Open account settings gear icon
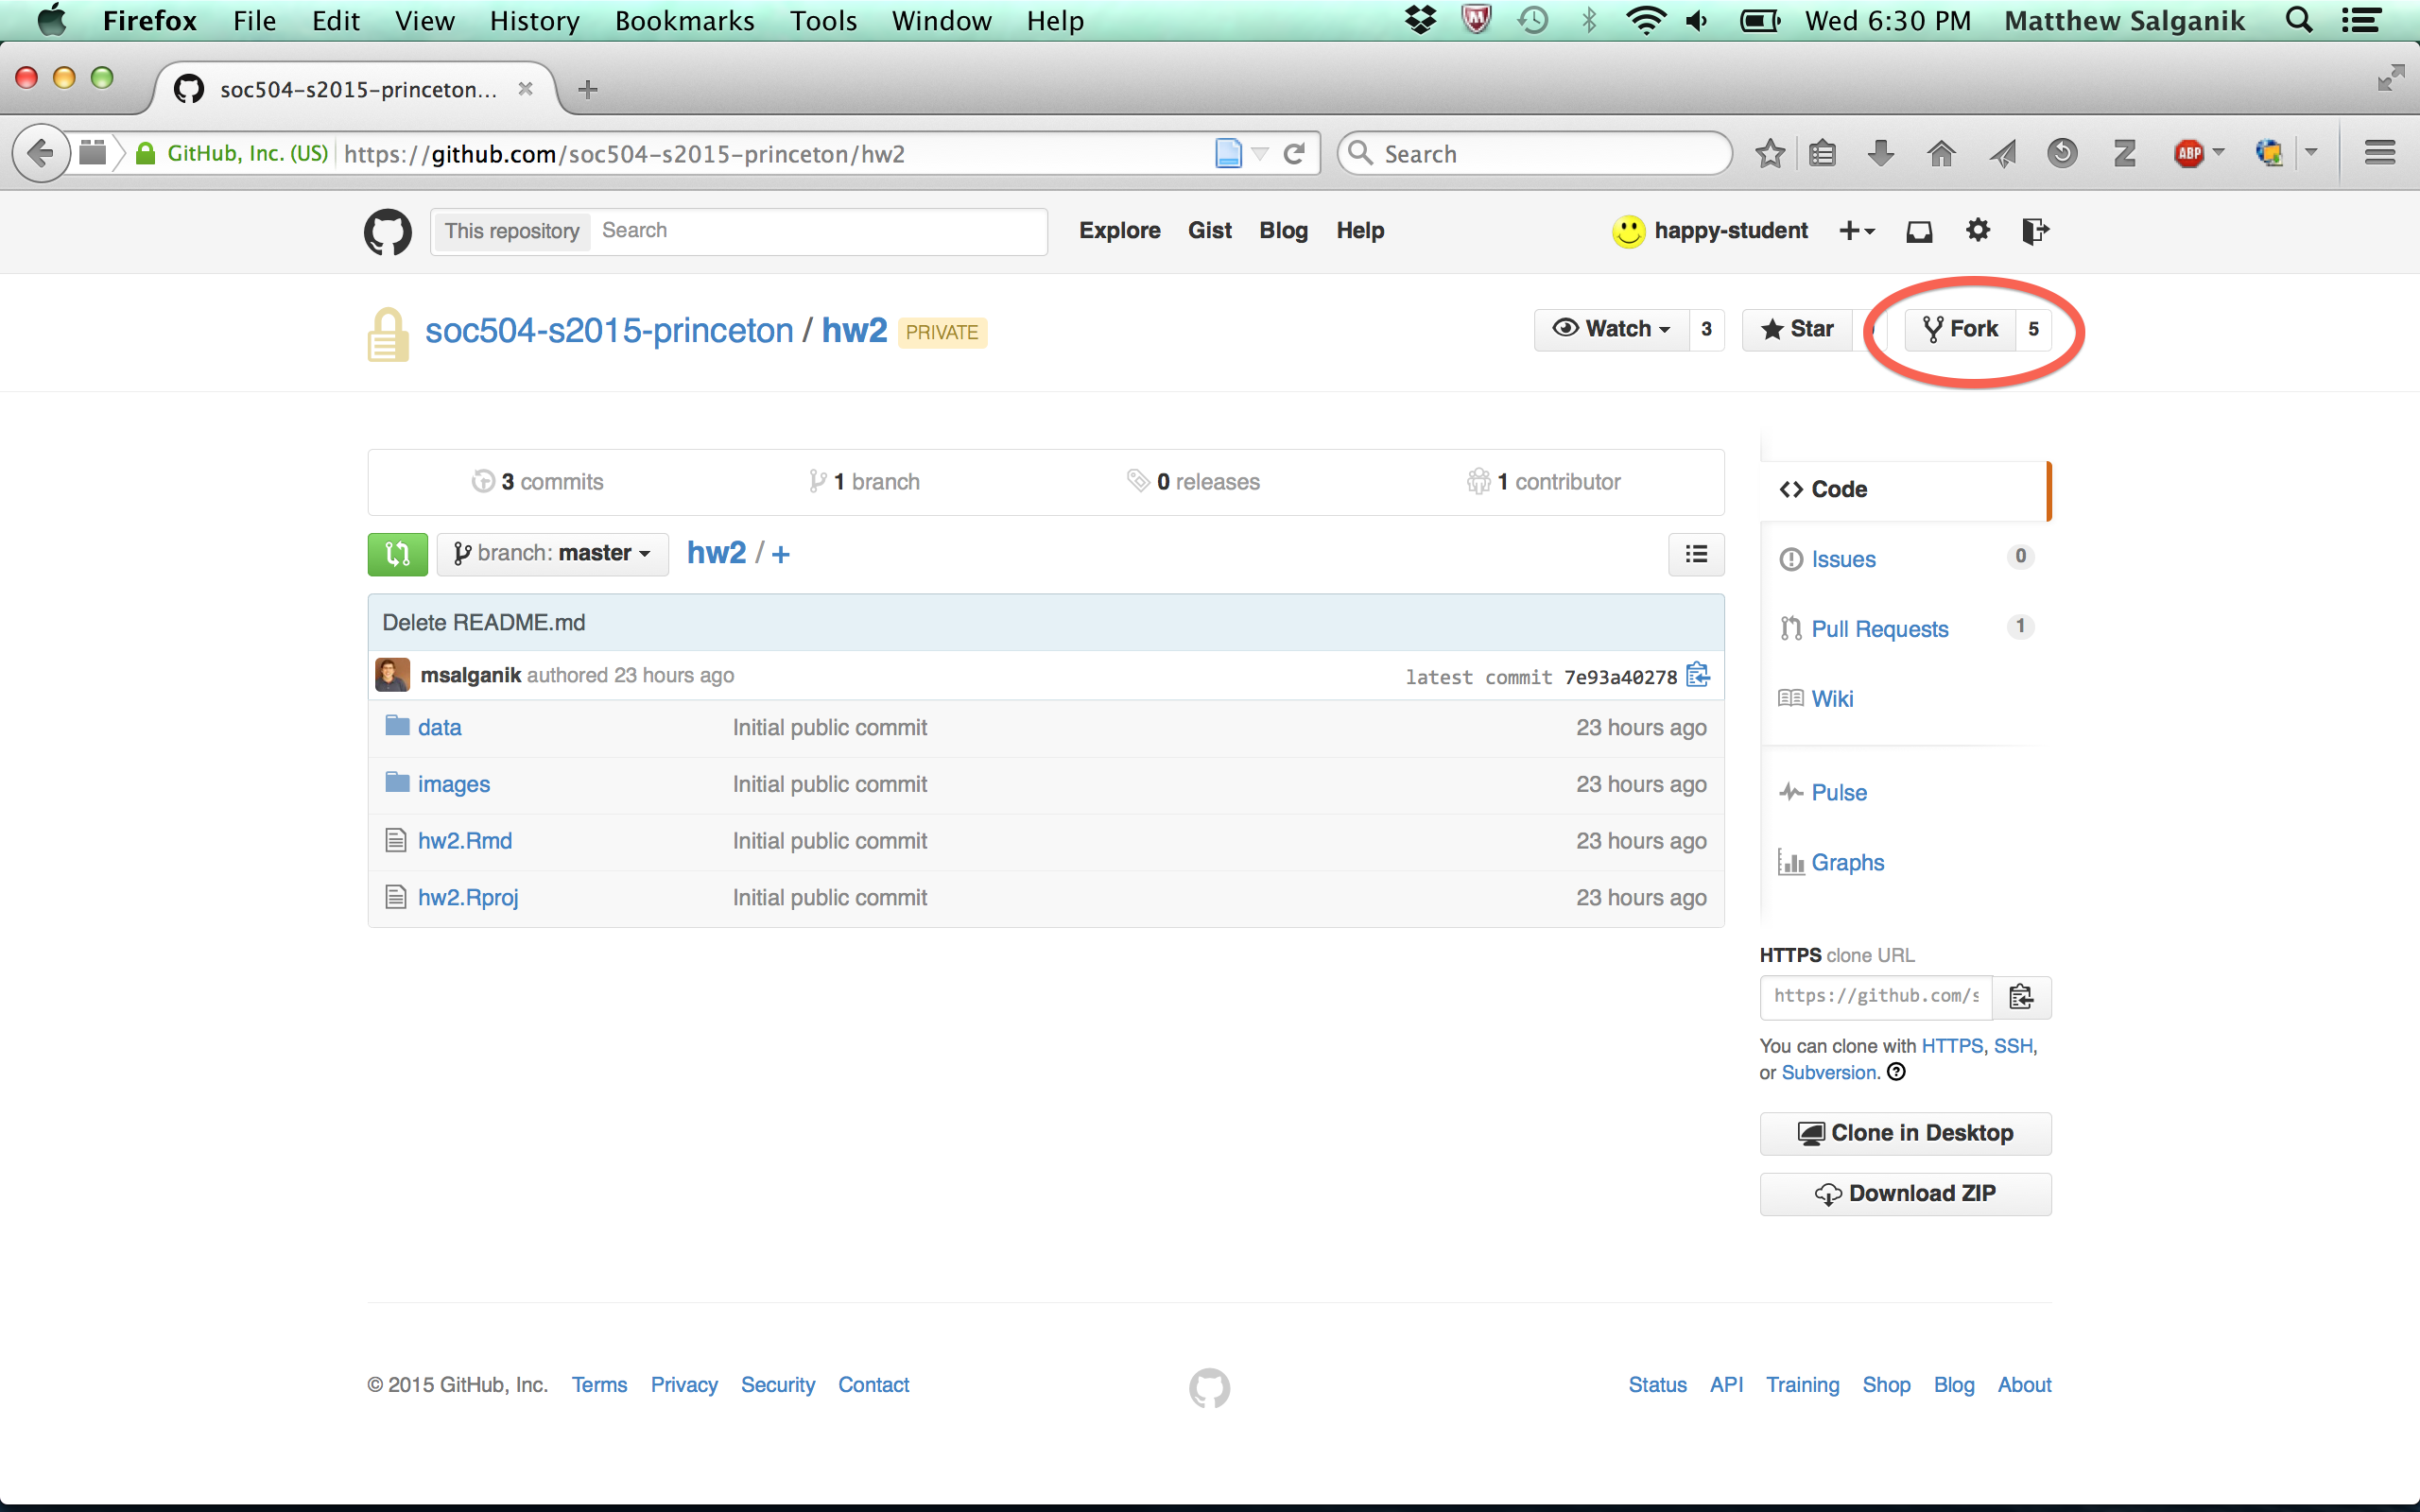This screenshot has height=1512, width=2420. [x=1977, y=231]
